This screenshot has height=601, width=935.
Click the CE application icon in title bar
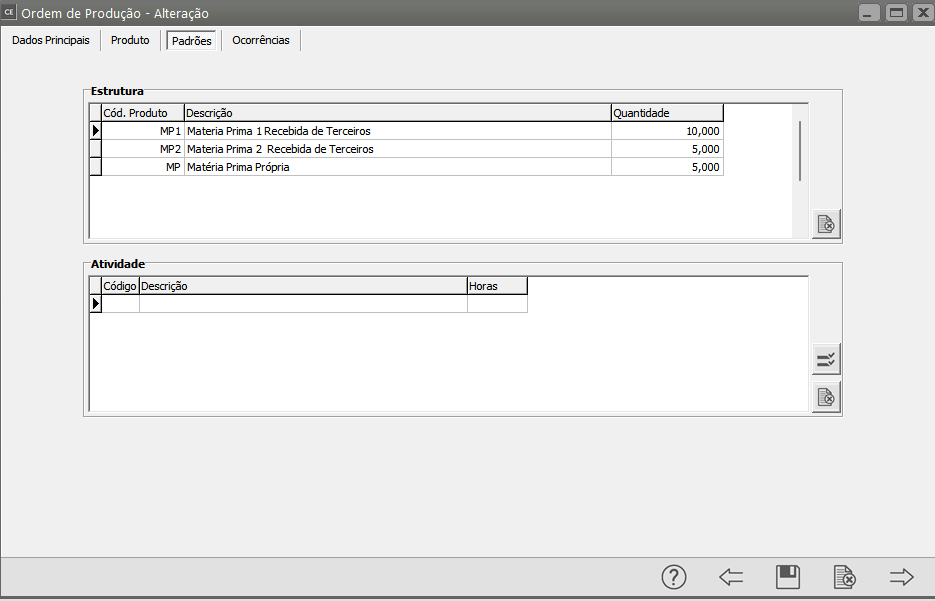click(10, 13)
